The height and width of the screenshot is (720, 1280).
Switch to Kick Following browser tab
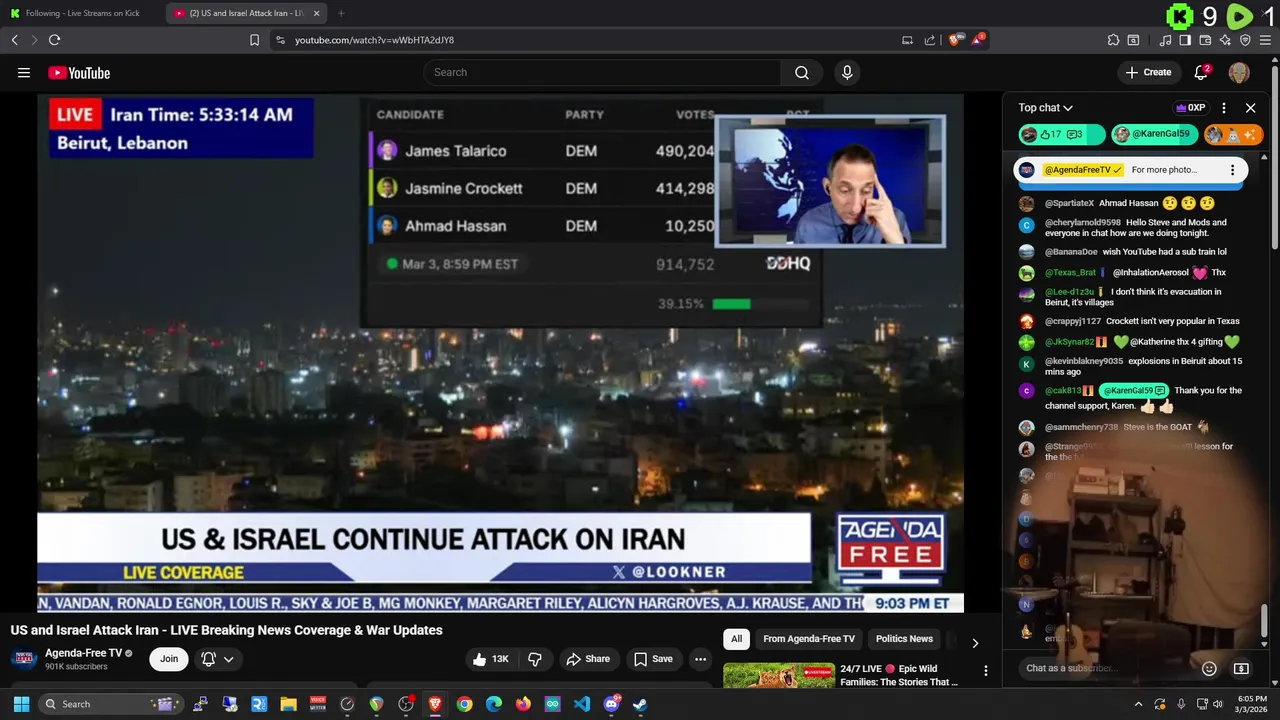pyautogui.click(x=83, y=13)
